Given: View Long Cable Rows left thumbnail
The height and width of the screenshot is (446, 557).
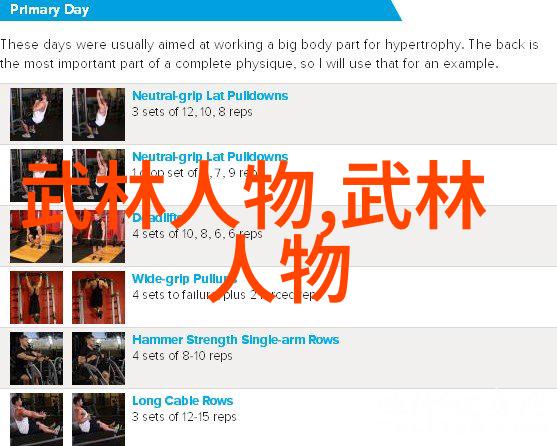Looking at the screenshot, I should click(37, 419).
